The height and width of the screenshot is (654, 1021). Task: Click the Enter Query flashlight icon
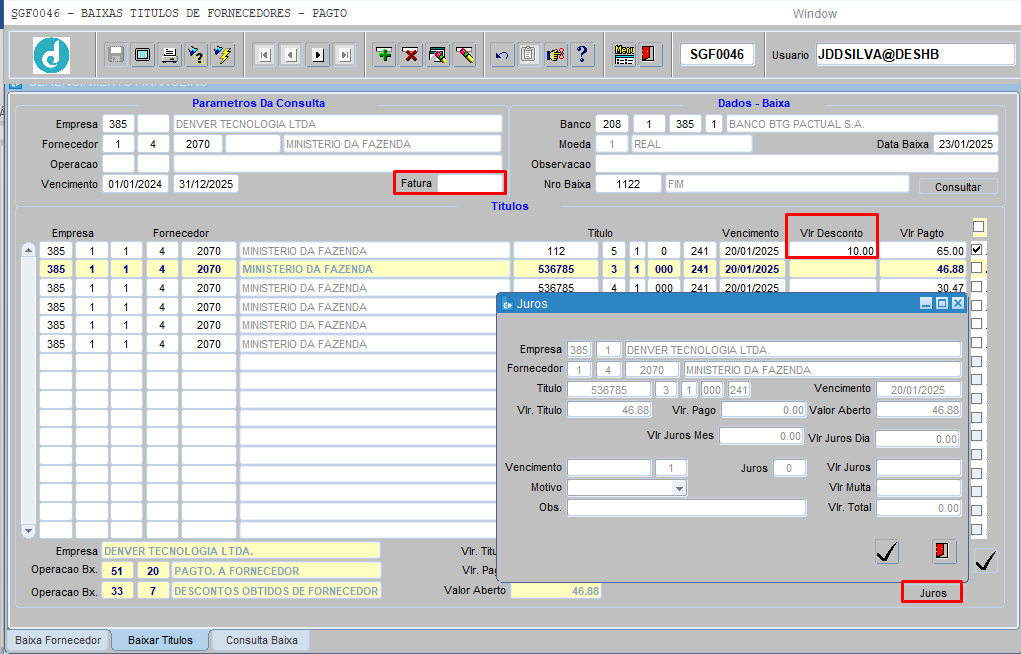coord(196,55)
